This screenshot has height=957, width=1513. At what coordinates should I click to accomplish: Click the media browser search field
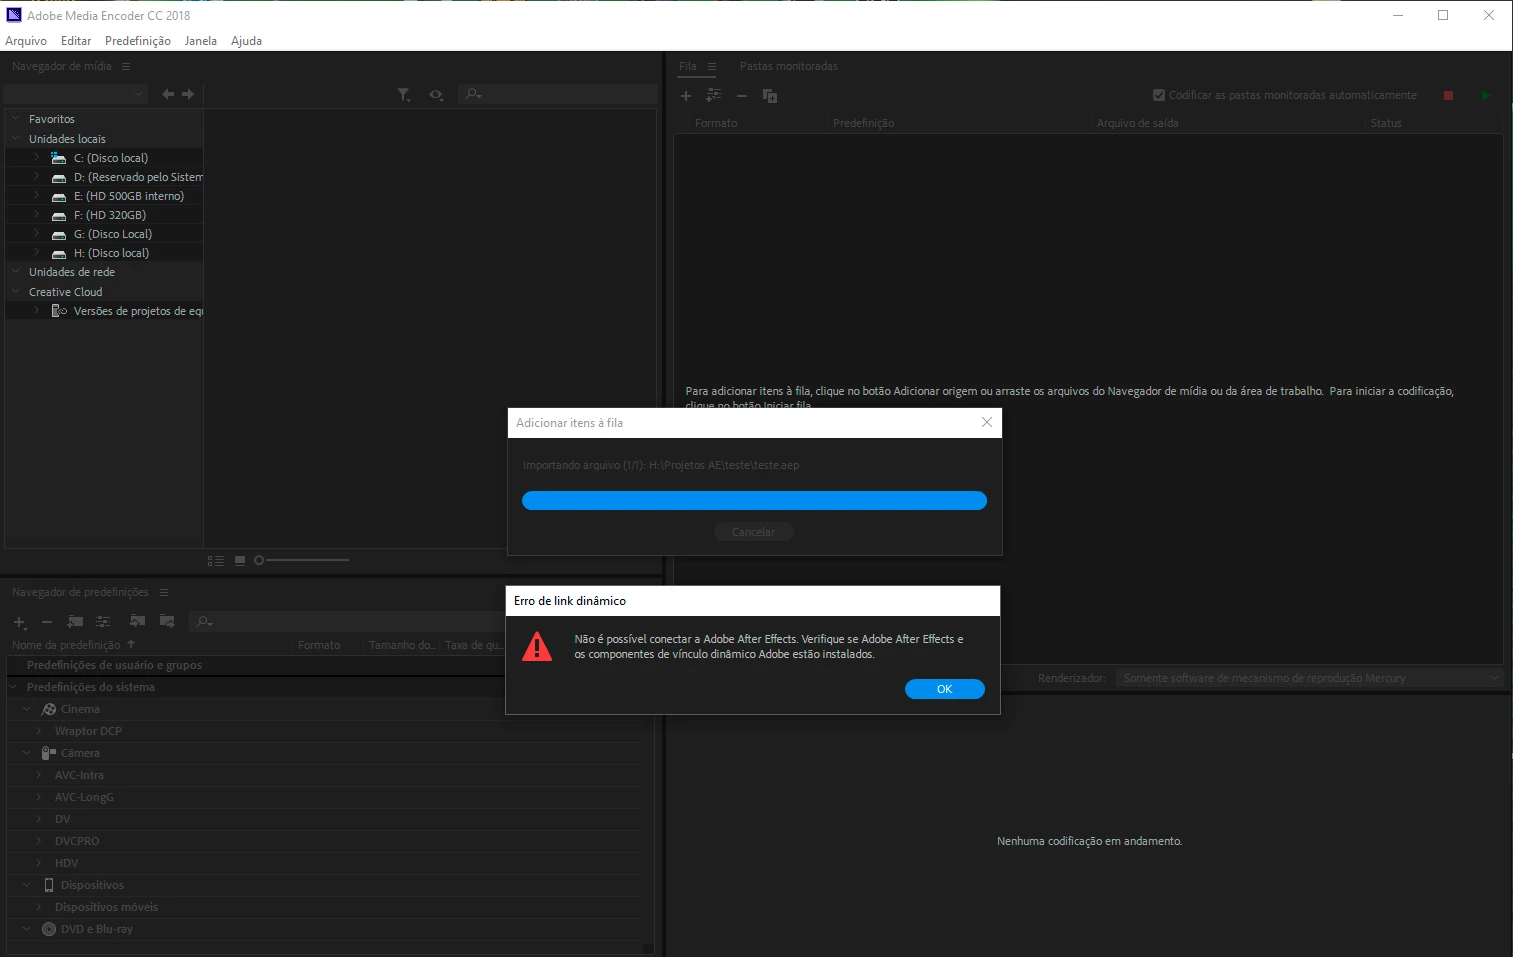click(558, 94)
